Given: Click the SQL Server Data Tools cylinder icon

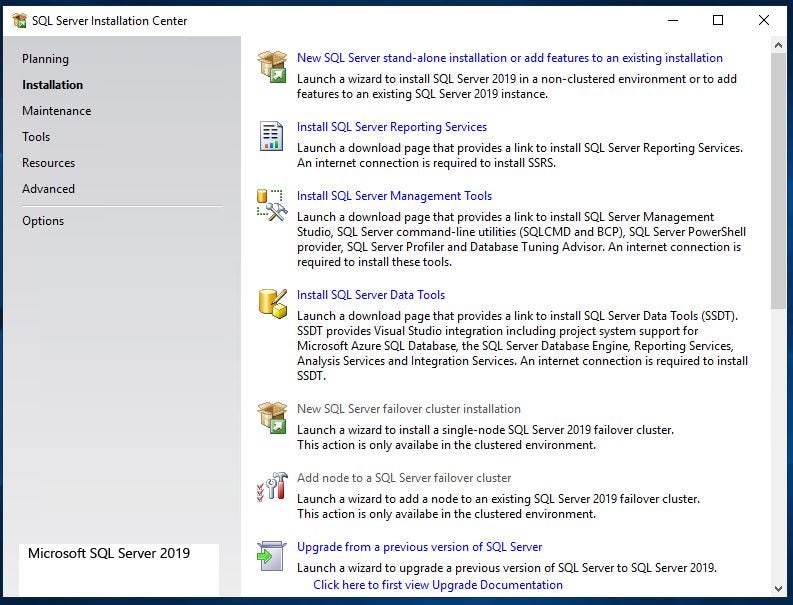Looking at the screenshot, I should tap(273, 304).
